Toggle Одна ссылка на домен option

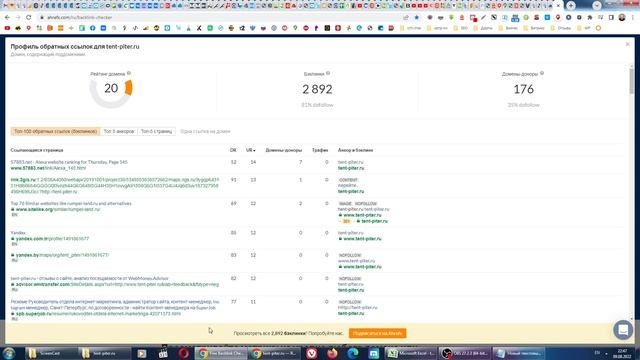coord(205,131)
